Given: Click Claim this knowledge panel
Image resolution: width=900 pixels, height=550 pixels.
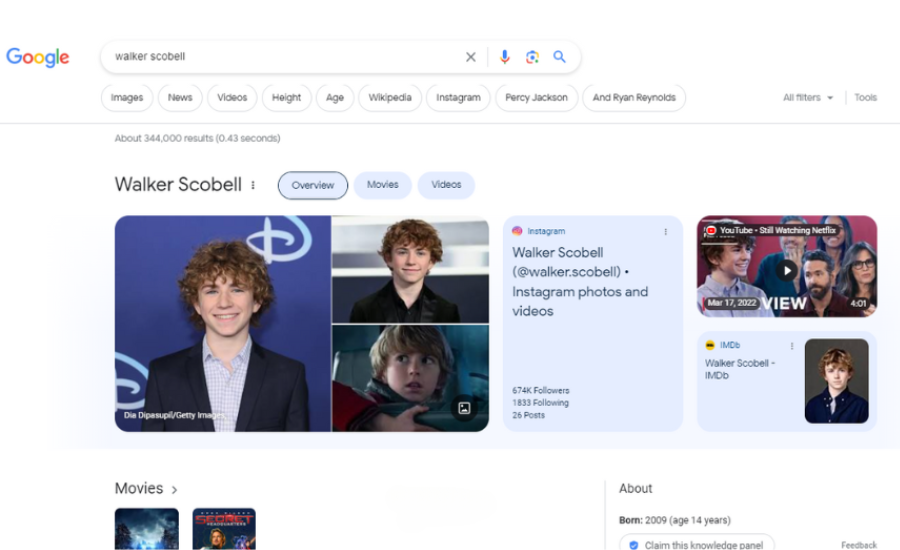Looking at the screenshot, I should 697,544.
